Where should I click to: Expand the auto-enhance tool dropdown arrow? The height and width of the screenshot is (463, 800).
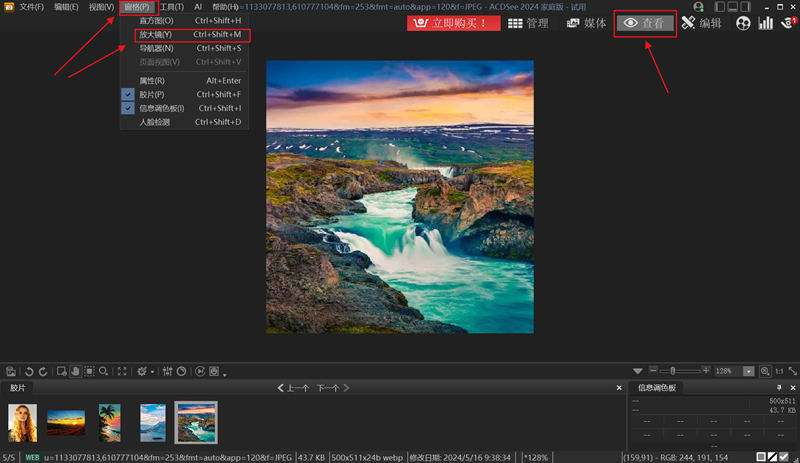point(153,372)
